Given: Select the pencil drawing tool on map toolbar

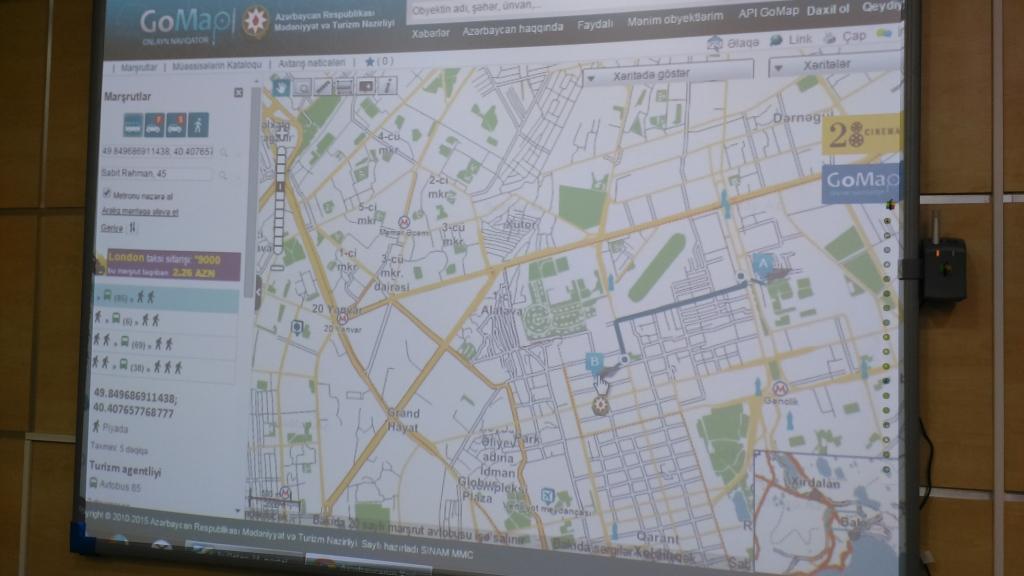Looking at the screenshot, I should (323, 87).
